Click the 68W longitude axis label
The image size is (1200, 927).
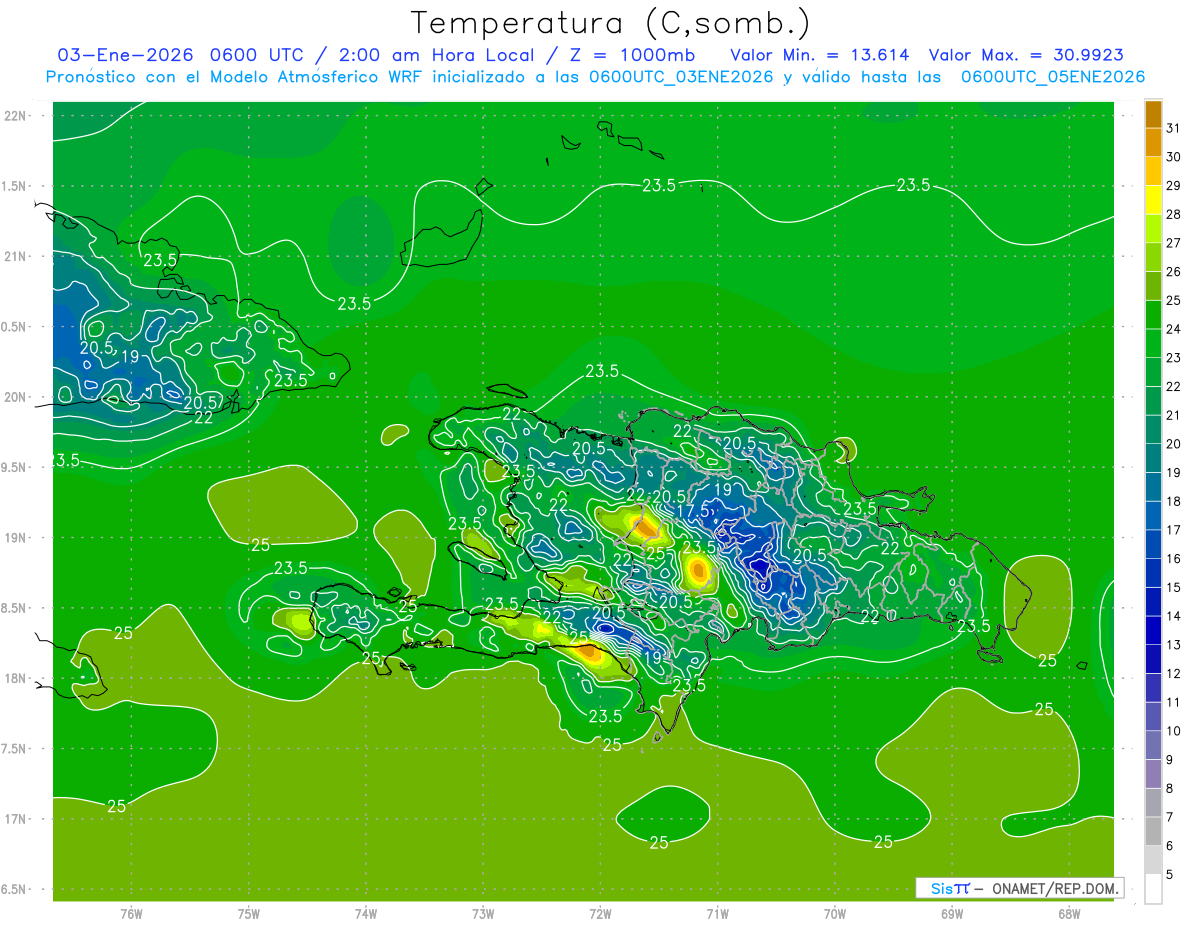point(1069,913)
